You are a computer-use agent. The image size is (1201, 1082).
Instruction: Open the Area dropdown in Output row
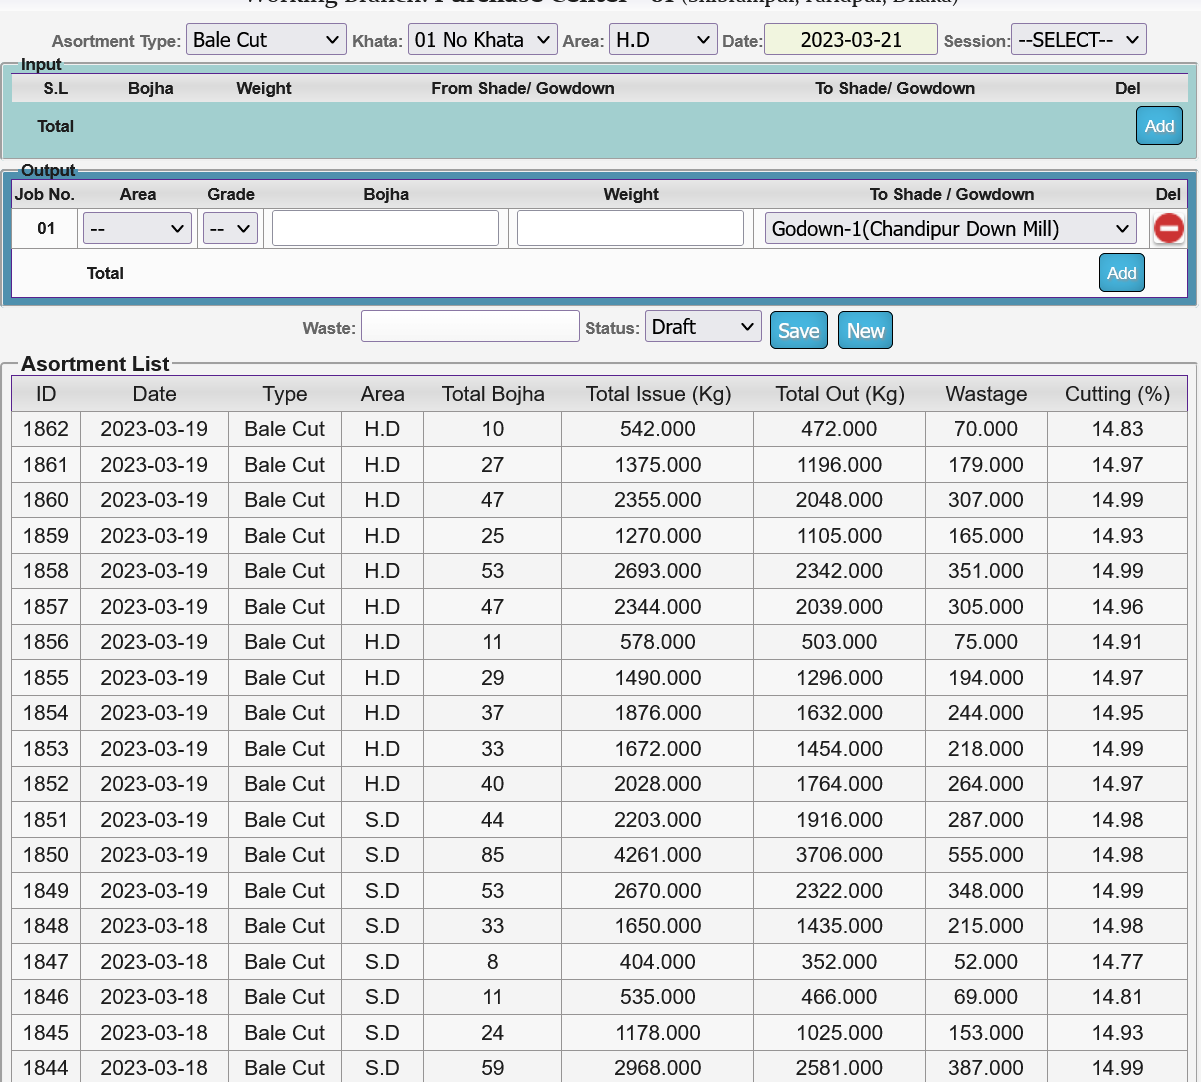tap(137, 229)
